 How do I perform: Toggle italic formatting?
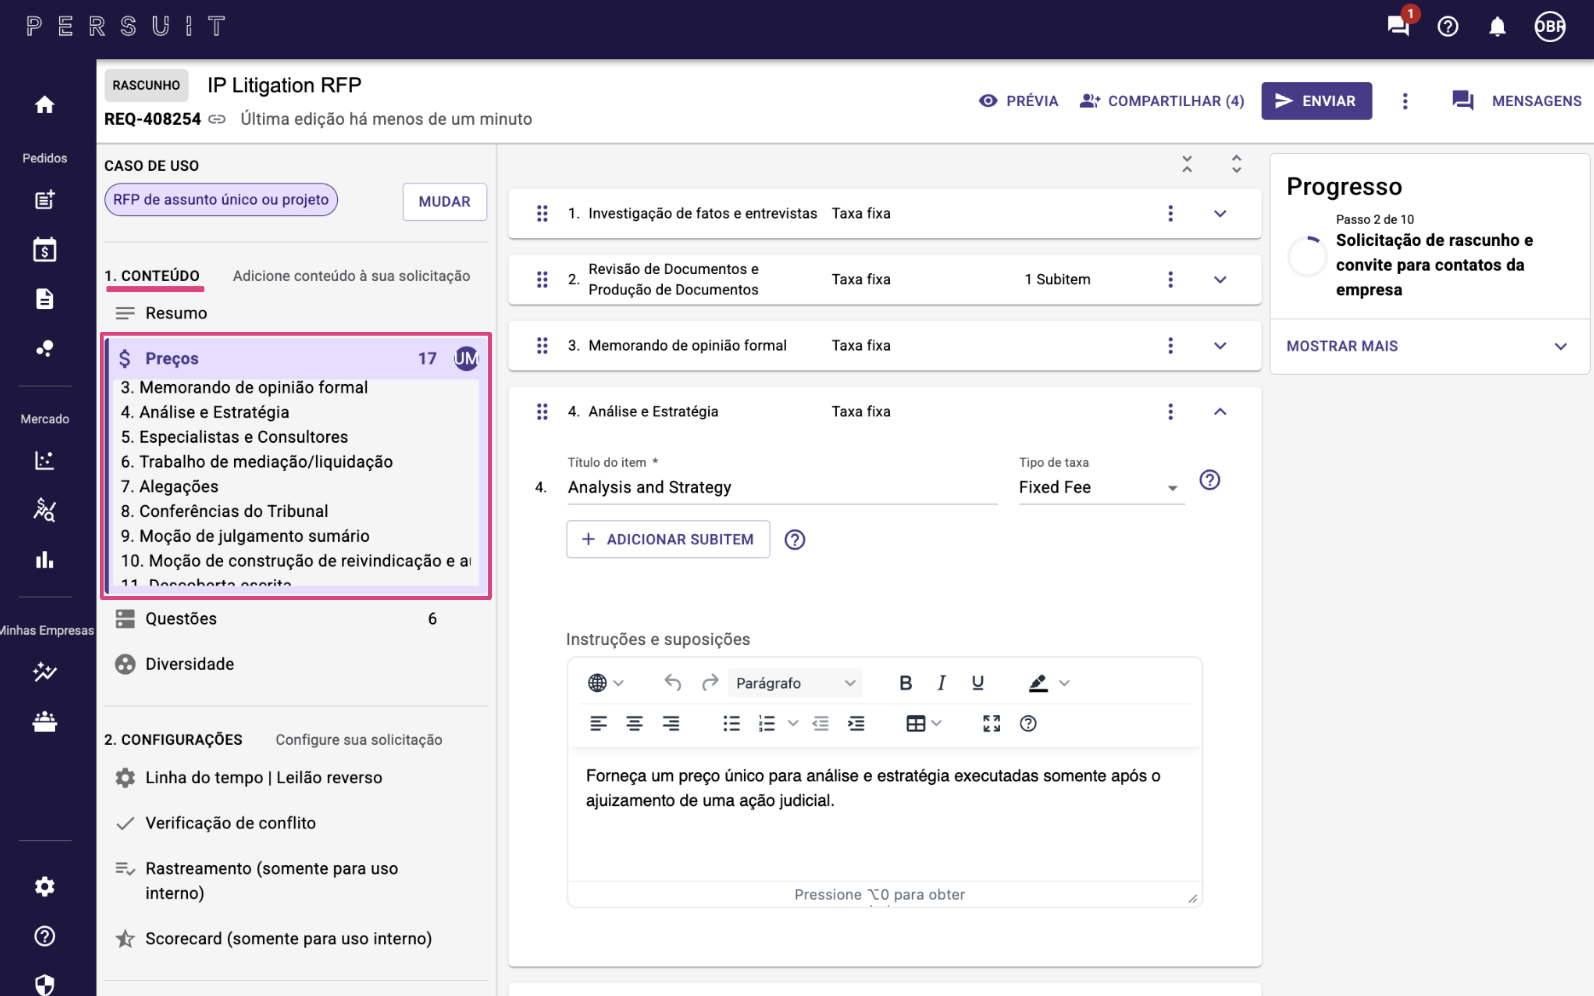tap(941, 683)
